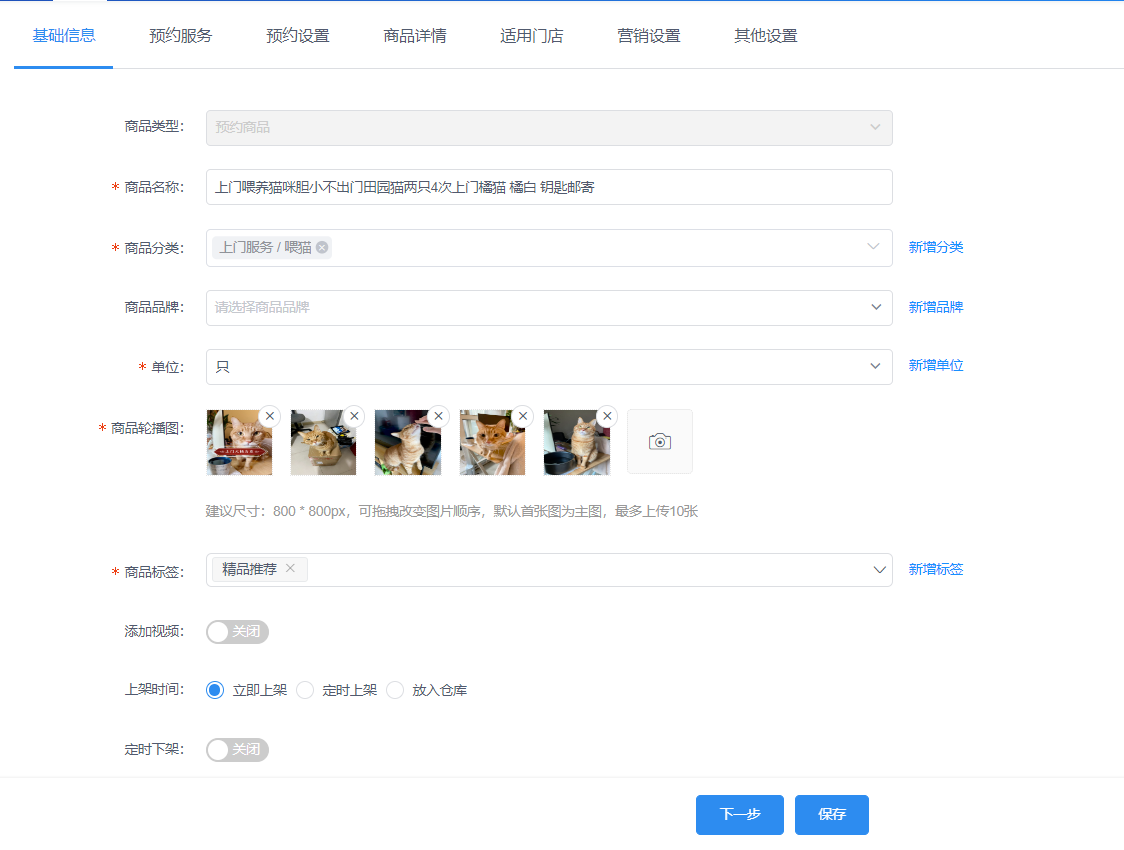Remove the third carousel image

point(438,416)
